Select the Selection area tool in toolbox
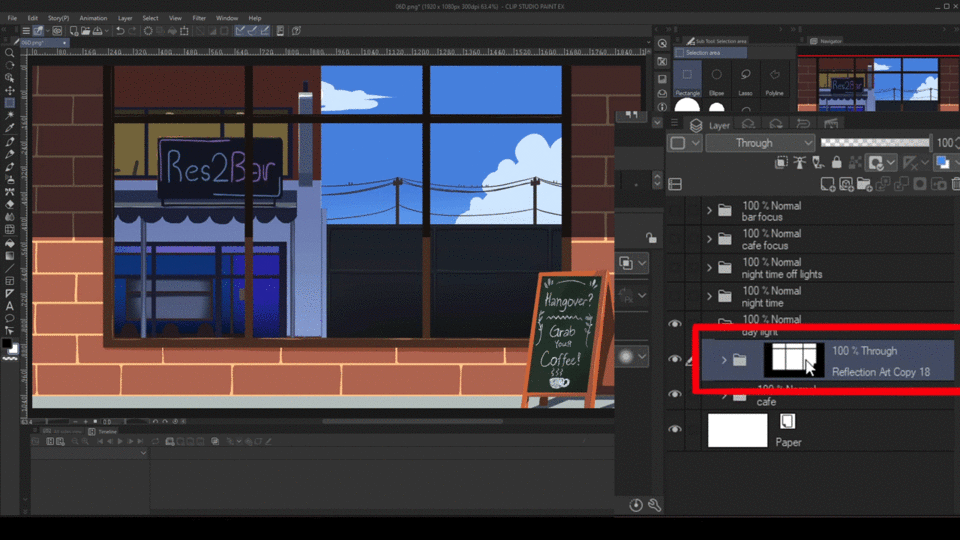The width and height of the screenshot is (960, 540). (x=10, y=103)
